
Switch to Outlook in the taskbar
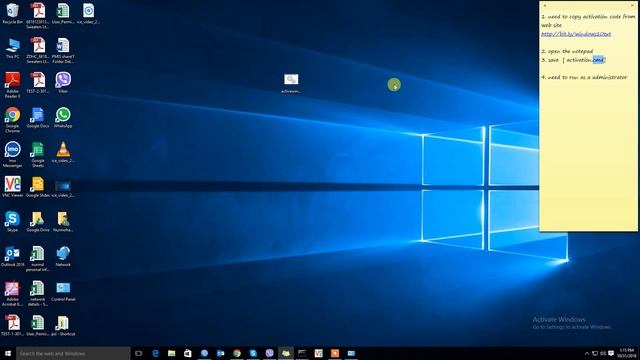[x=220, y=353]
